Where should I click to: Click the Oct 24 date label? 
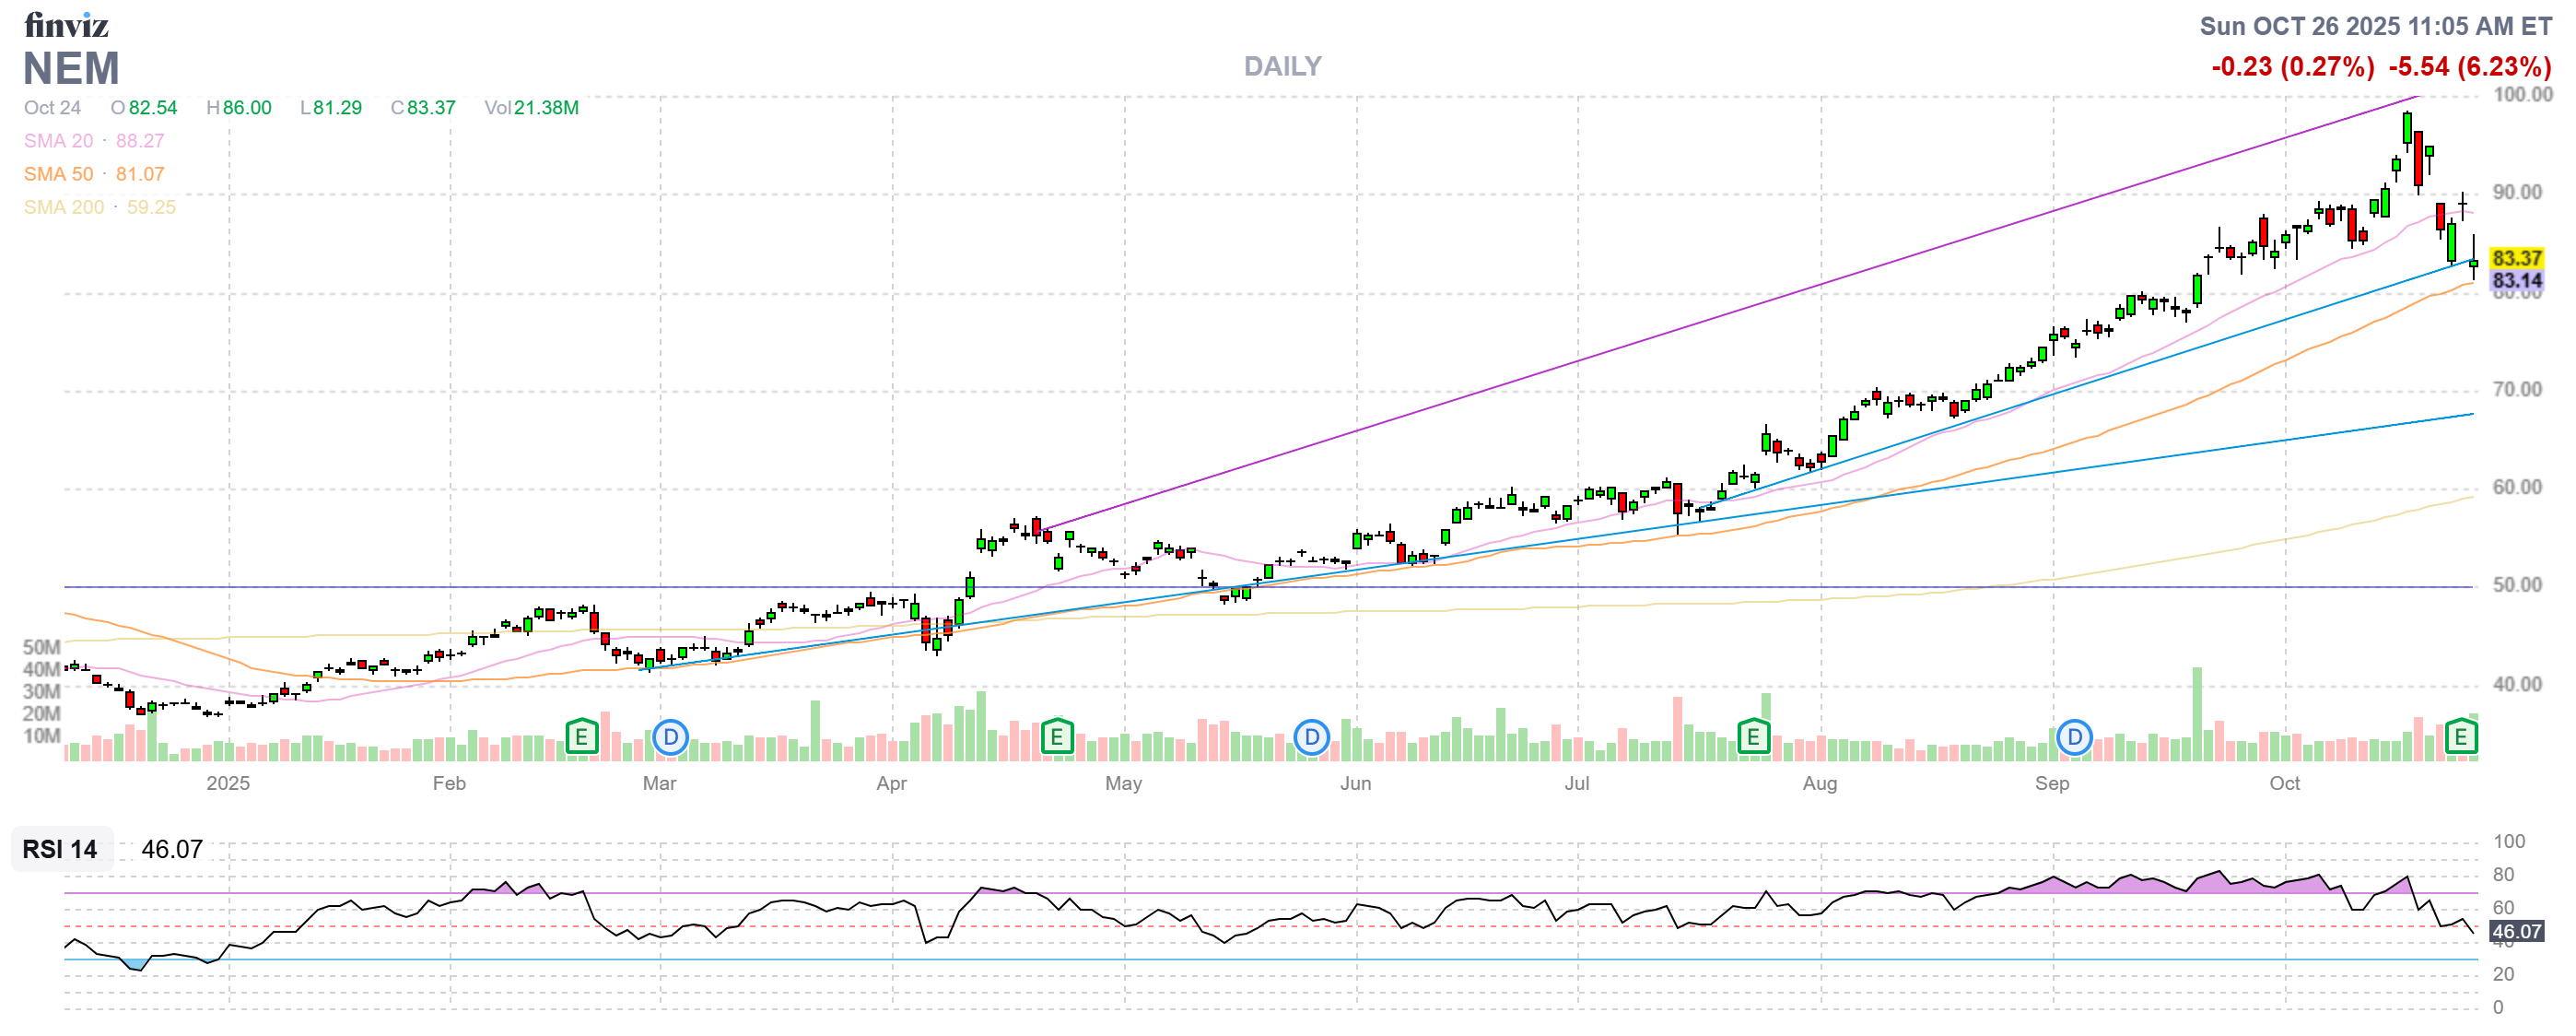pos(52,108)
